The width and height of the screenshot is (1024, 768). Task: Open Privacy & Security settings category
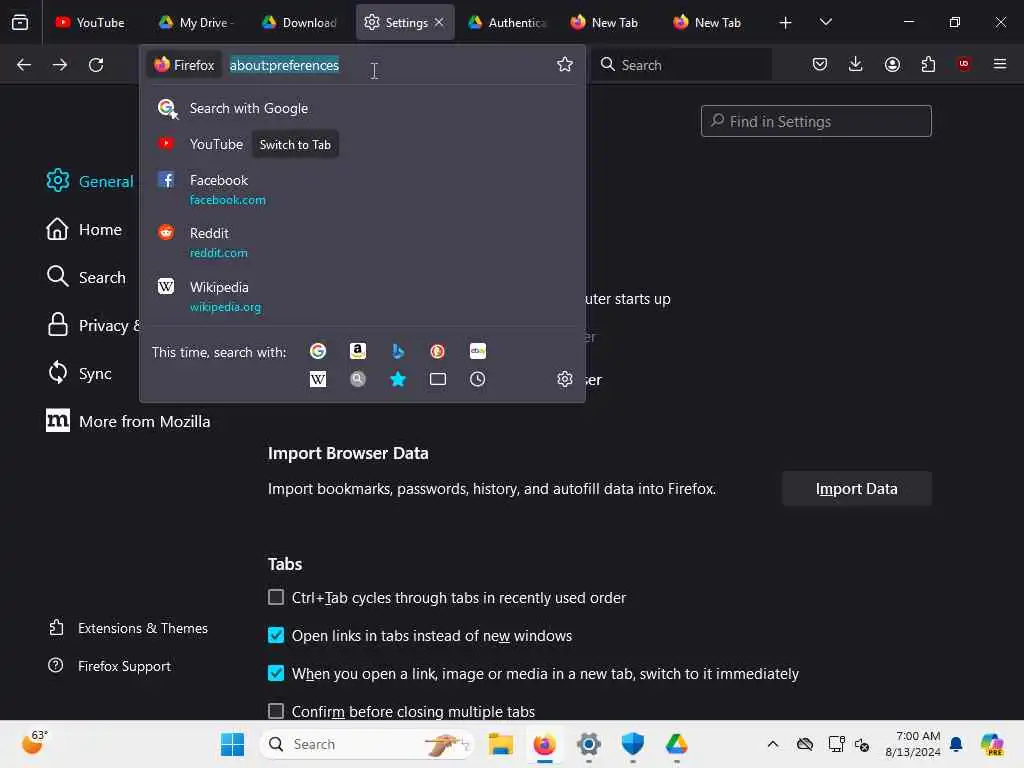point(92,325)
